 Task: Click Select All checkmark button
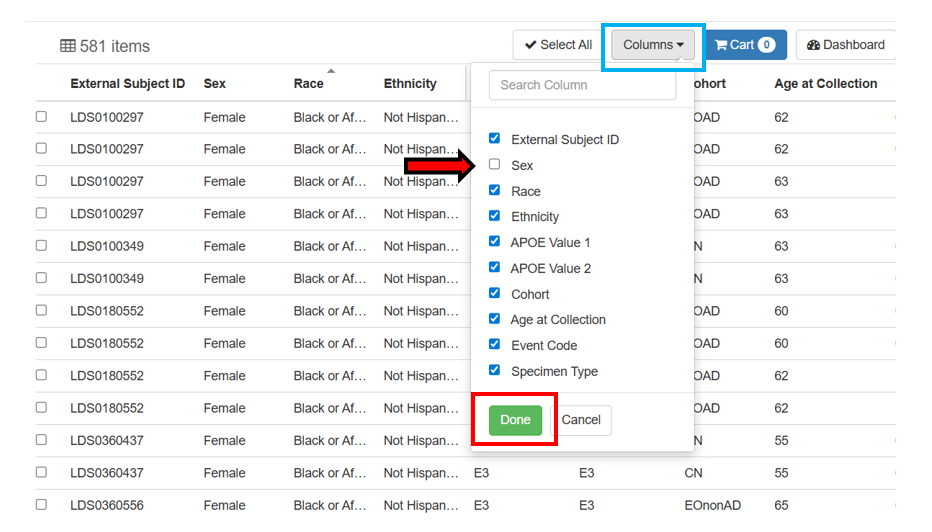click(558, 45)
